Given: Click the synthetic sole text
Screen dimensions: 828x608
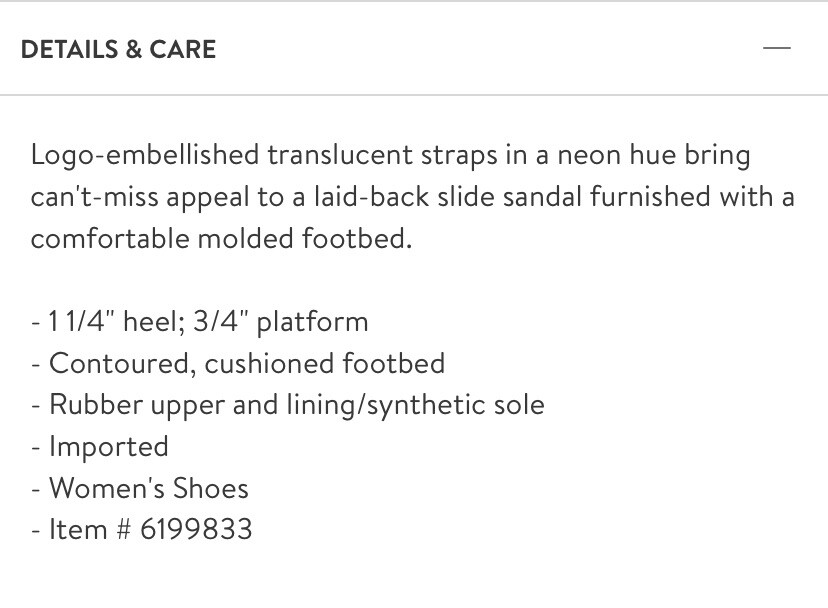Looking at the screenshot, I should pos(455,406).
